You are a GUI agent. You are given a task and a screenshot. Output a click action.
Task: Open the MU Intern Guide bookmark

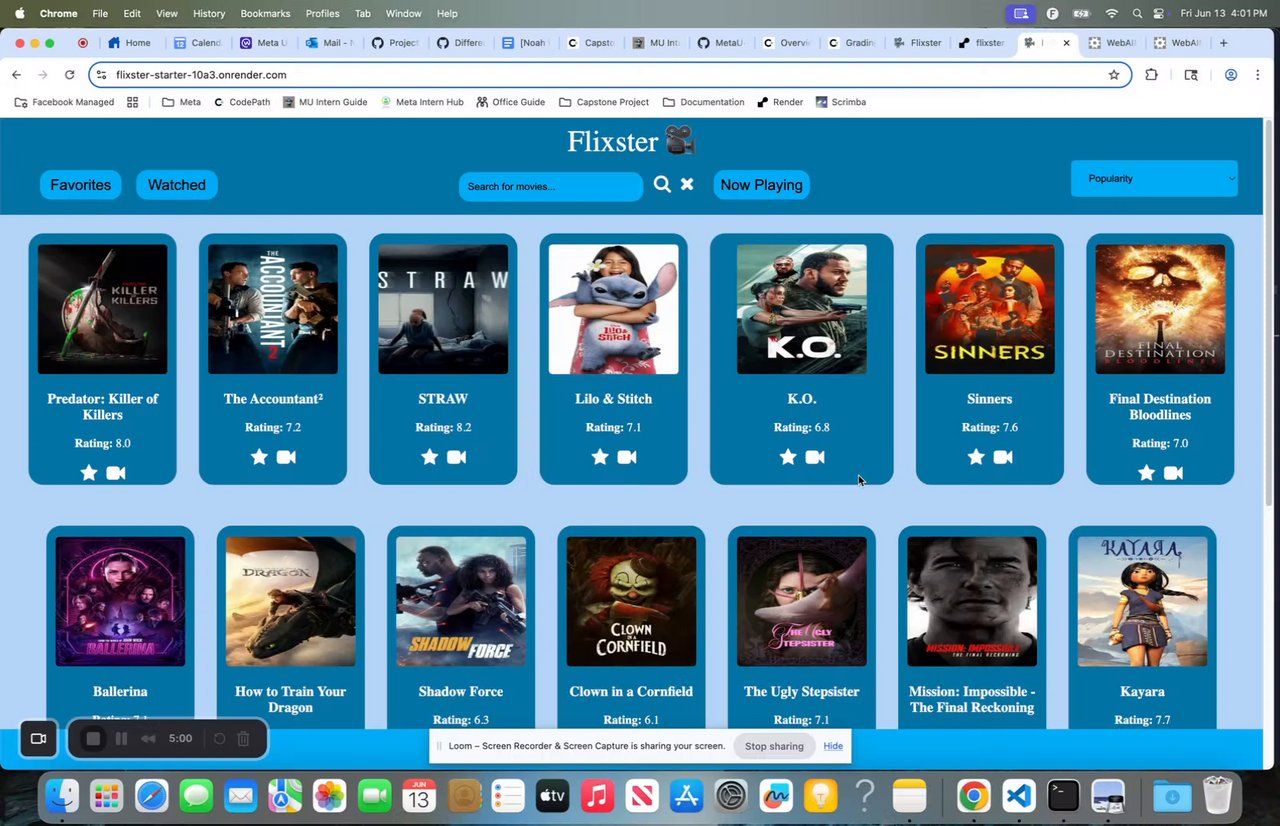click(325, 102)
